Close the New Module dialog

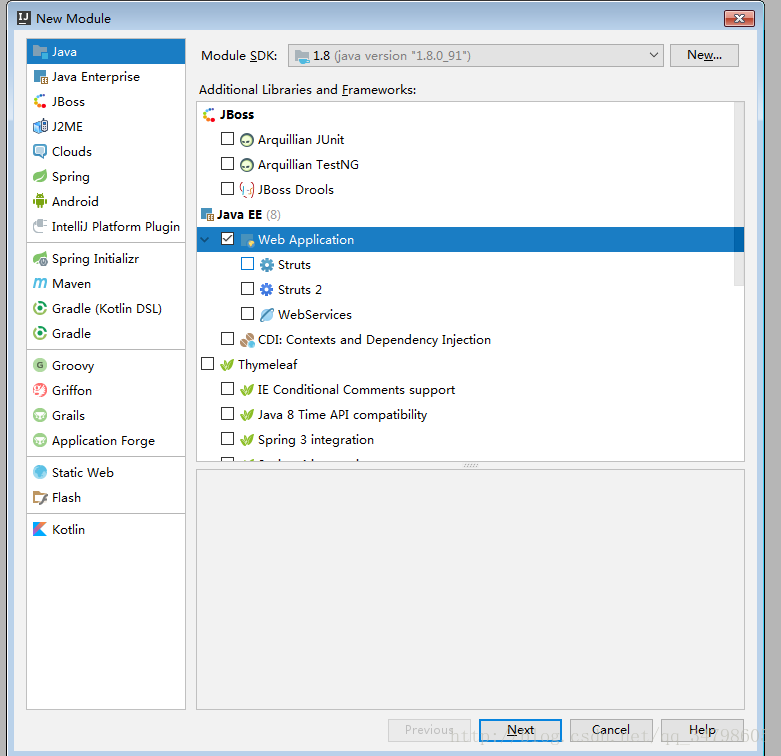(x=739, y=19)
